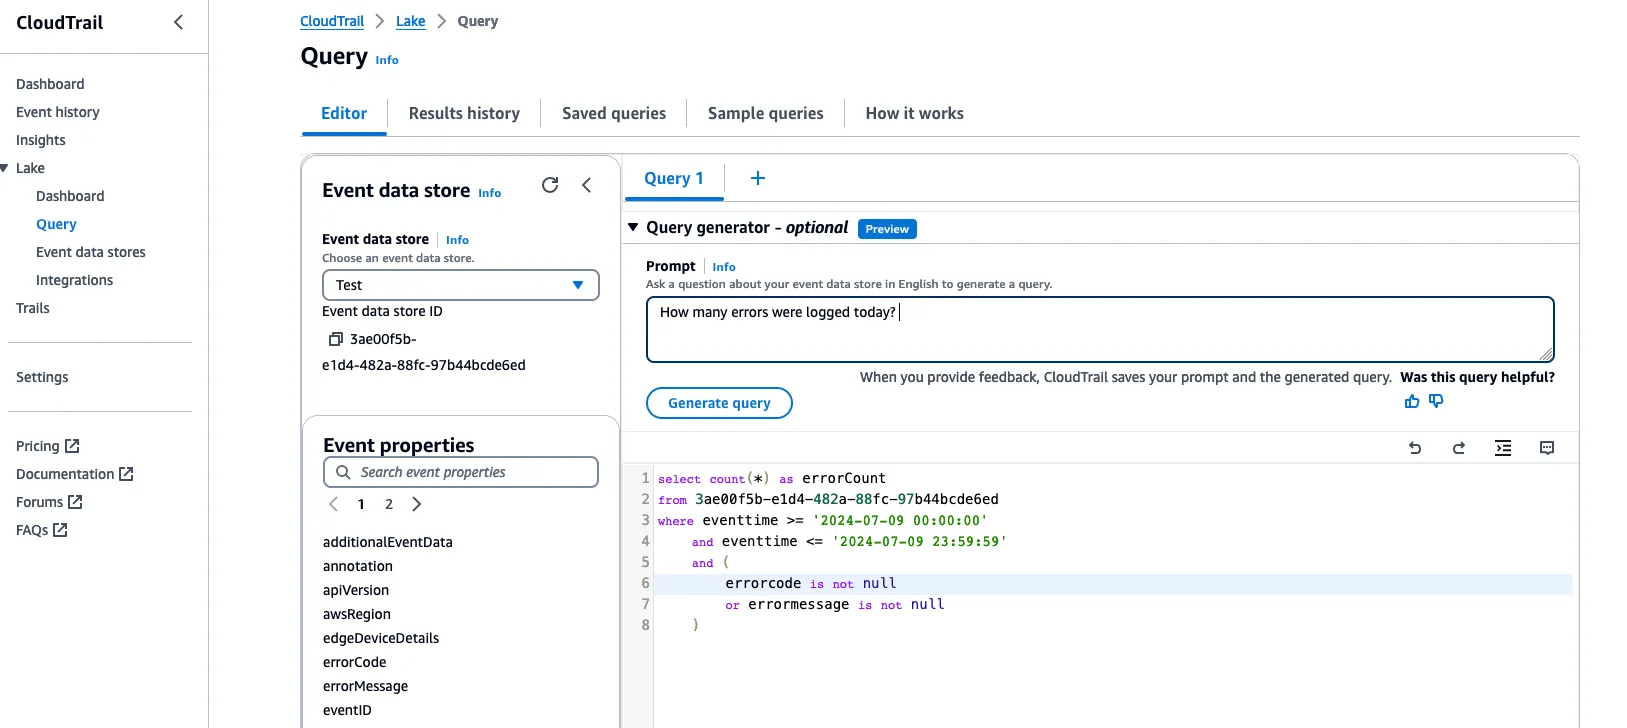
Task: Click the eventID property
Action: [x=347, y=710]
